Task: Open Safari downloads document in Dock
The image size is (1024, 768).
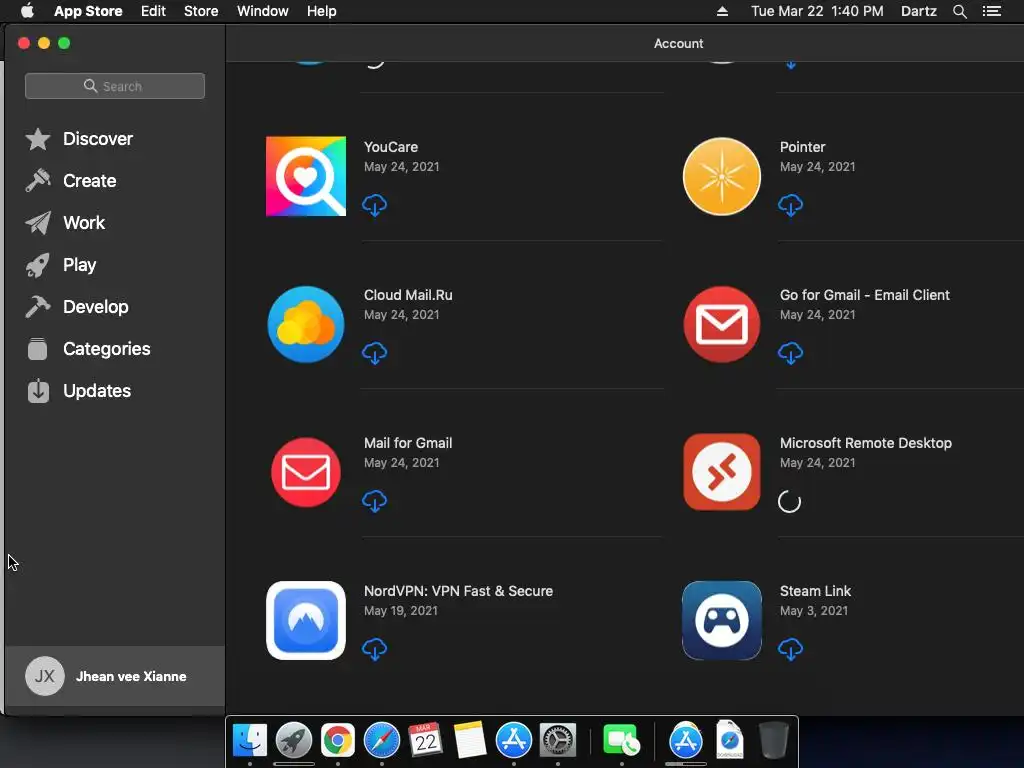Action: (x=729, y=739)
